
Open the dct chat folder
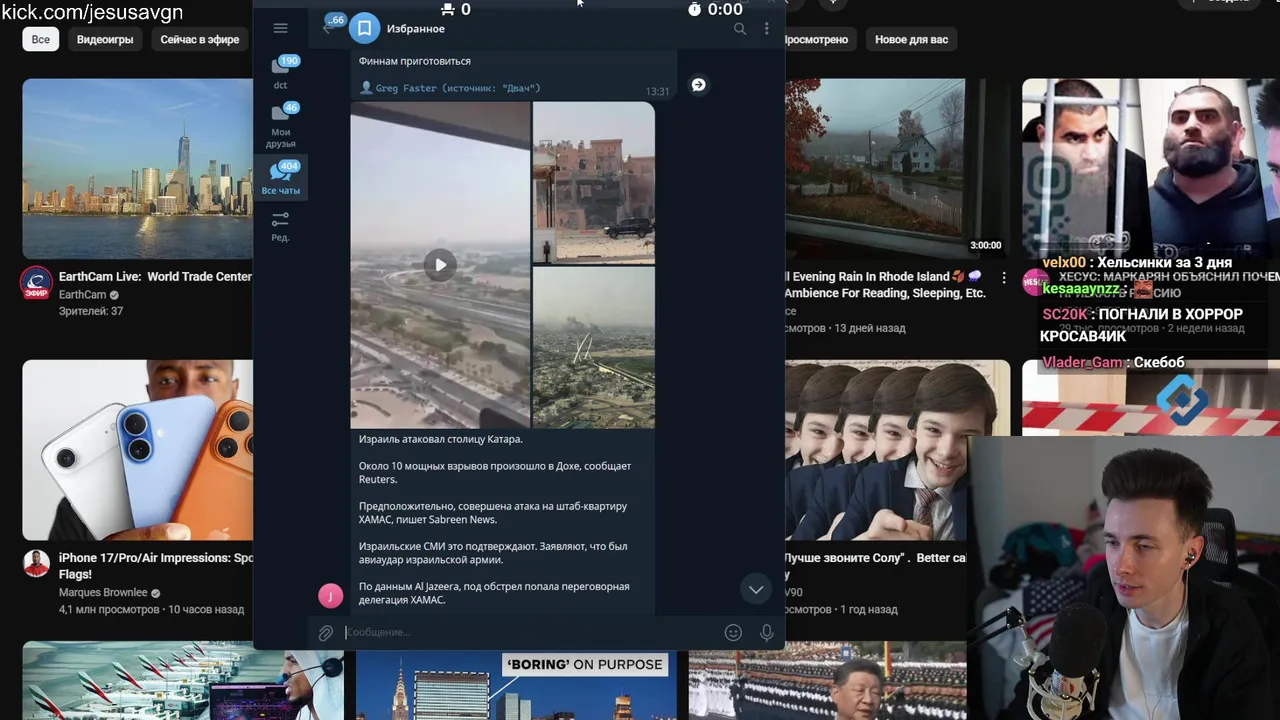coord(281,73)
